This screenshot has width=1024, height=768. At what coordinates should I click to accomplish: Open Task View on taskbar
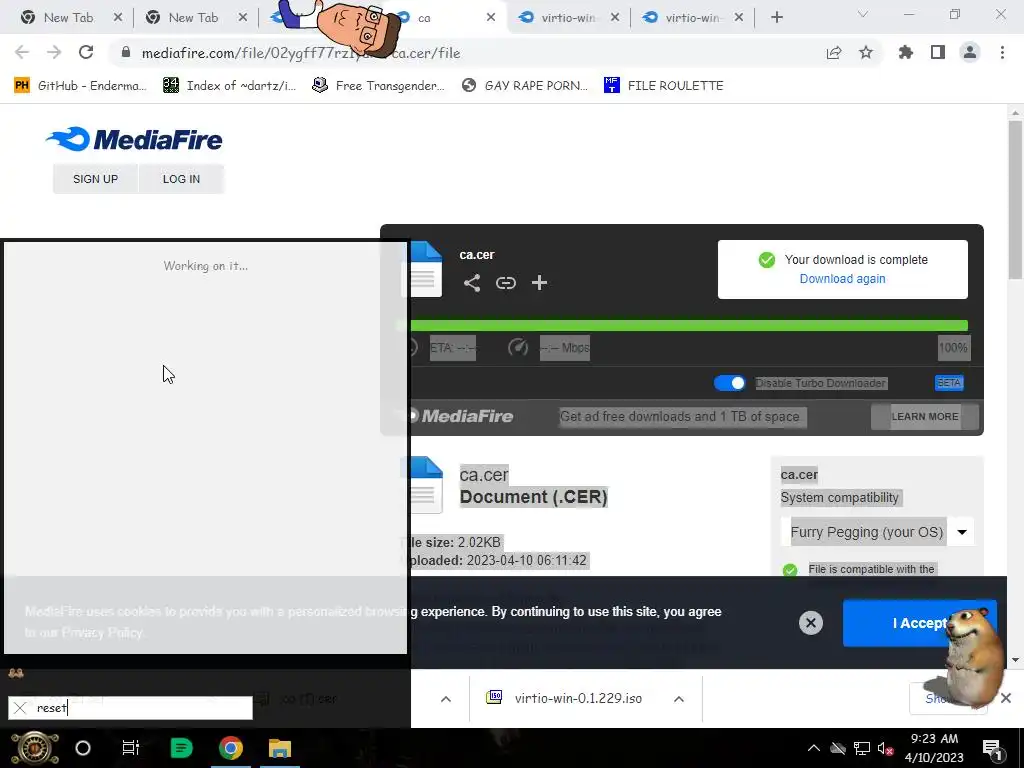[x=131, y=748]
